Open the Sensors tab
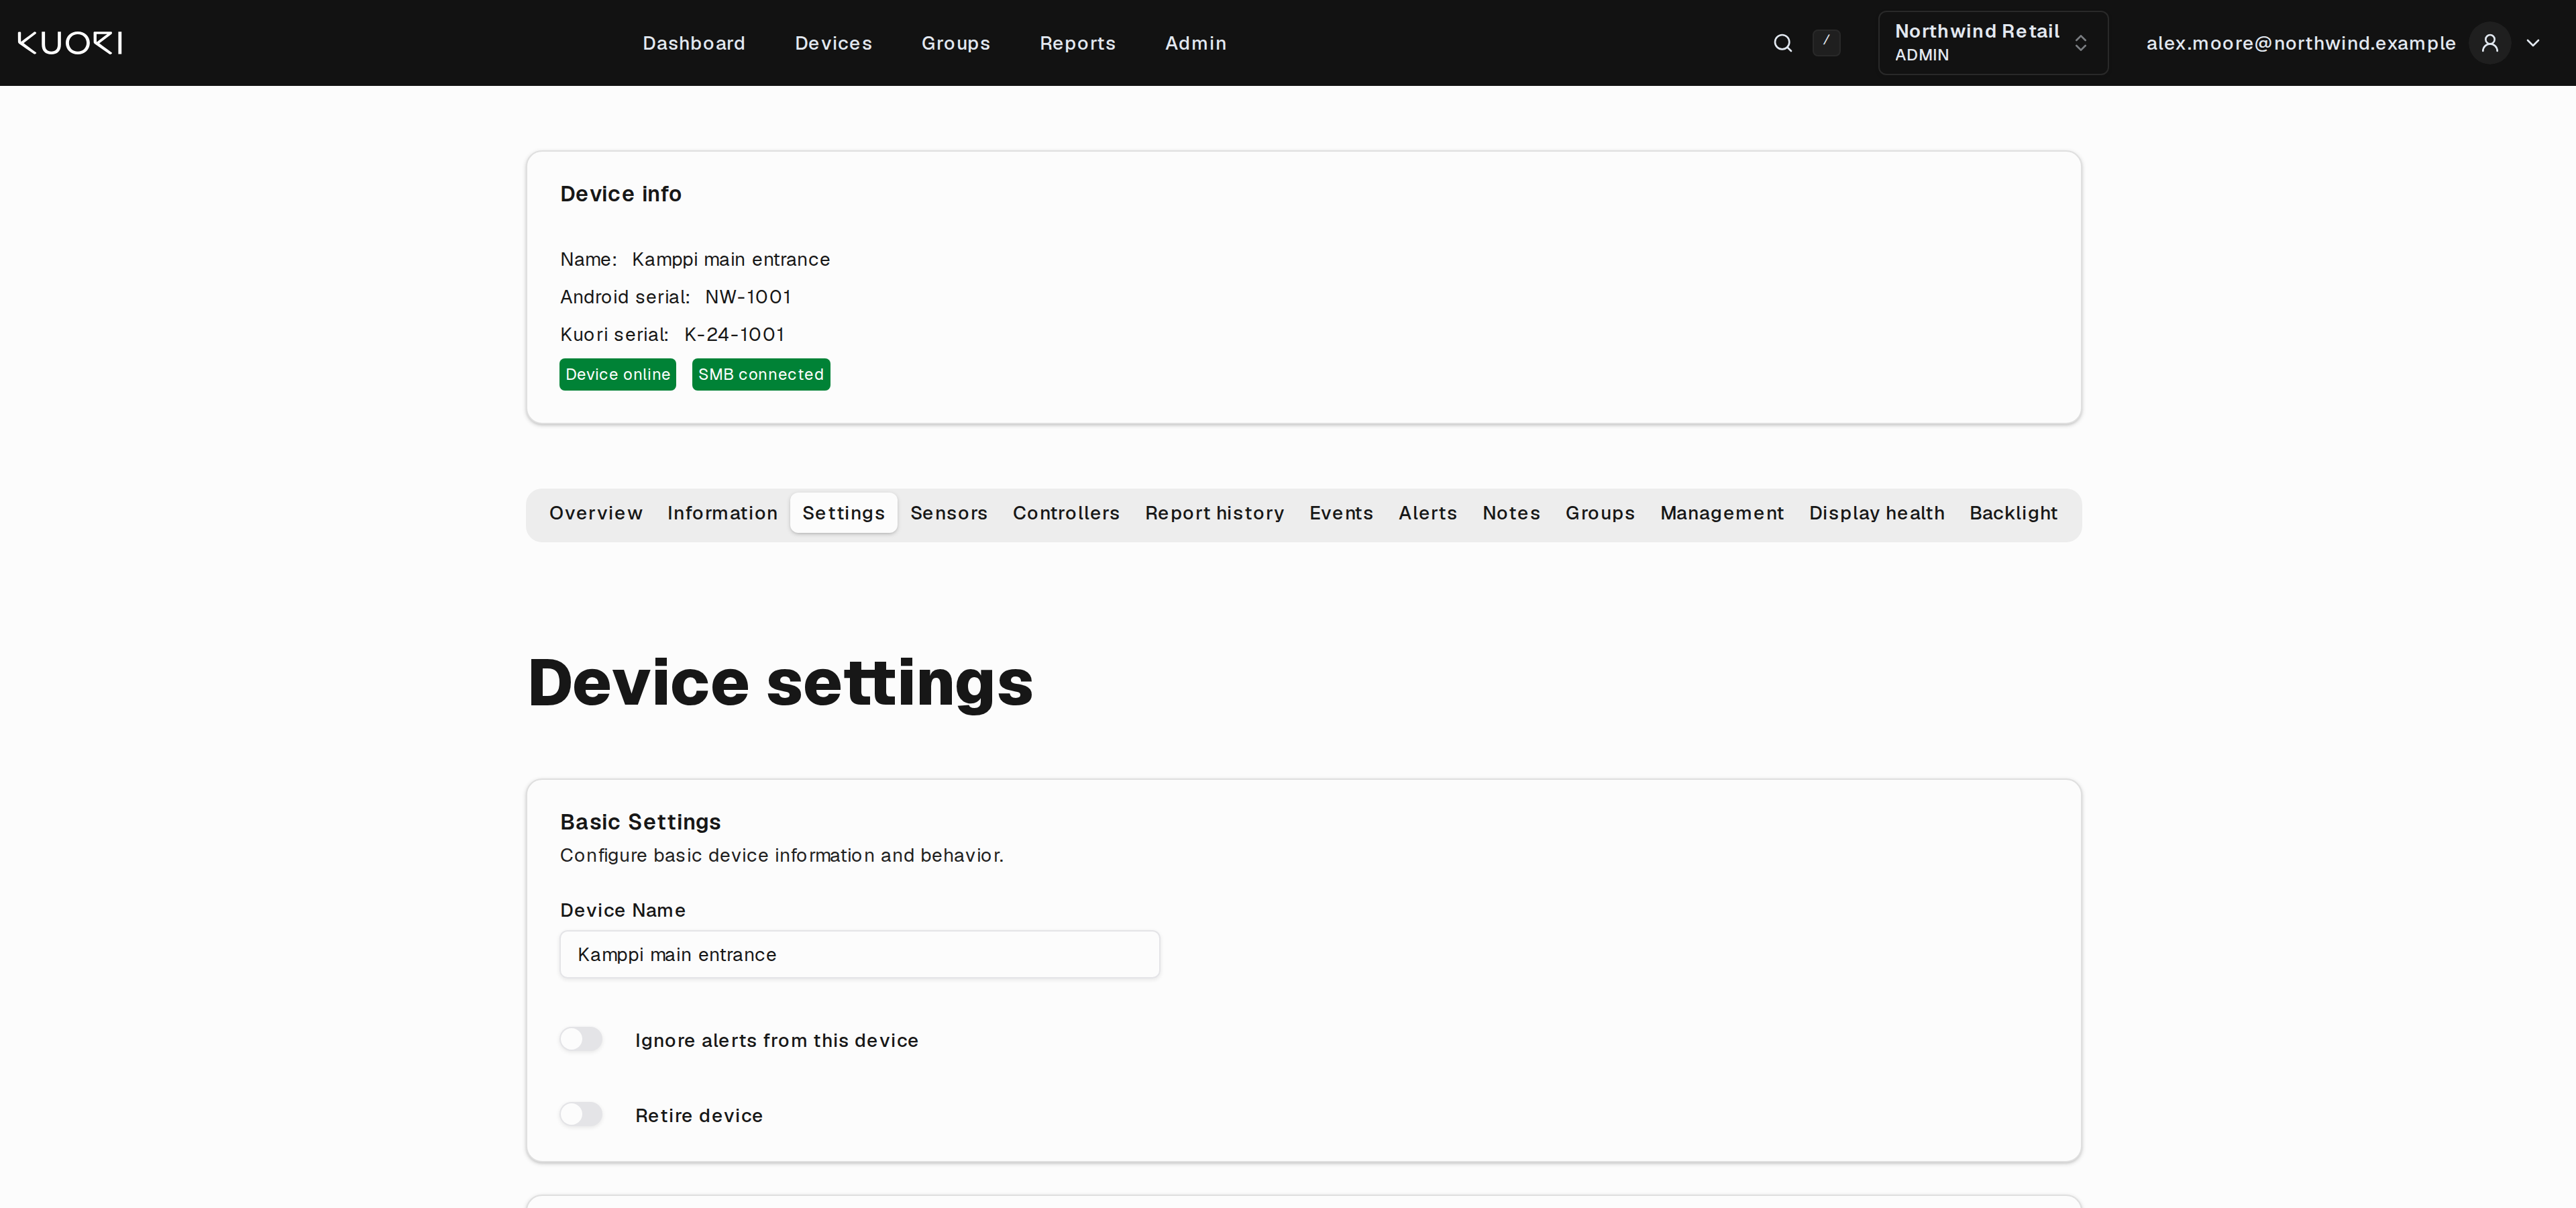This screenshot has height=1208, width=2576. 948,513
